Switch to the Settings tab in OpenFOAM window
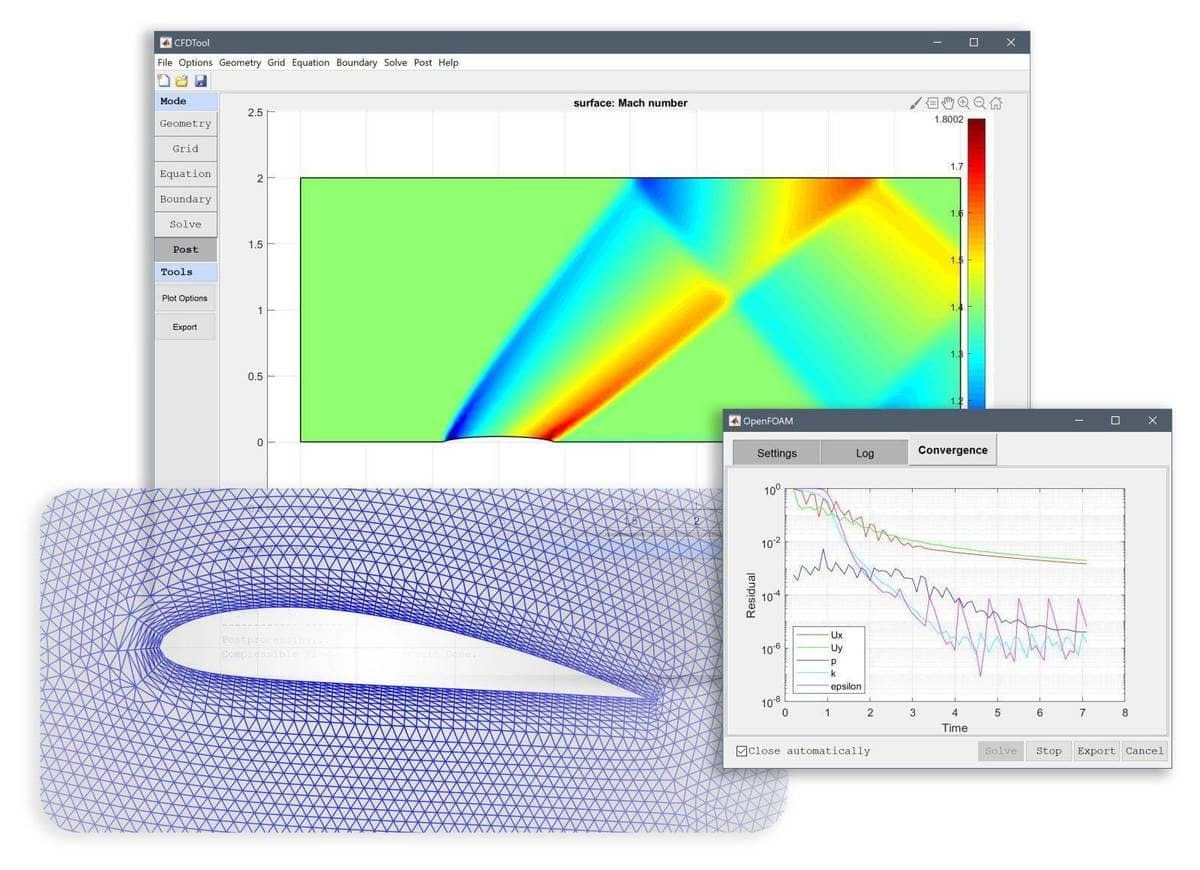This screenshot has height=870, width=1200. coord(776,452)
